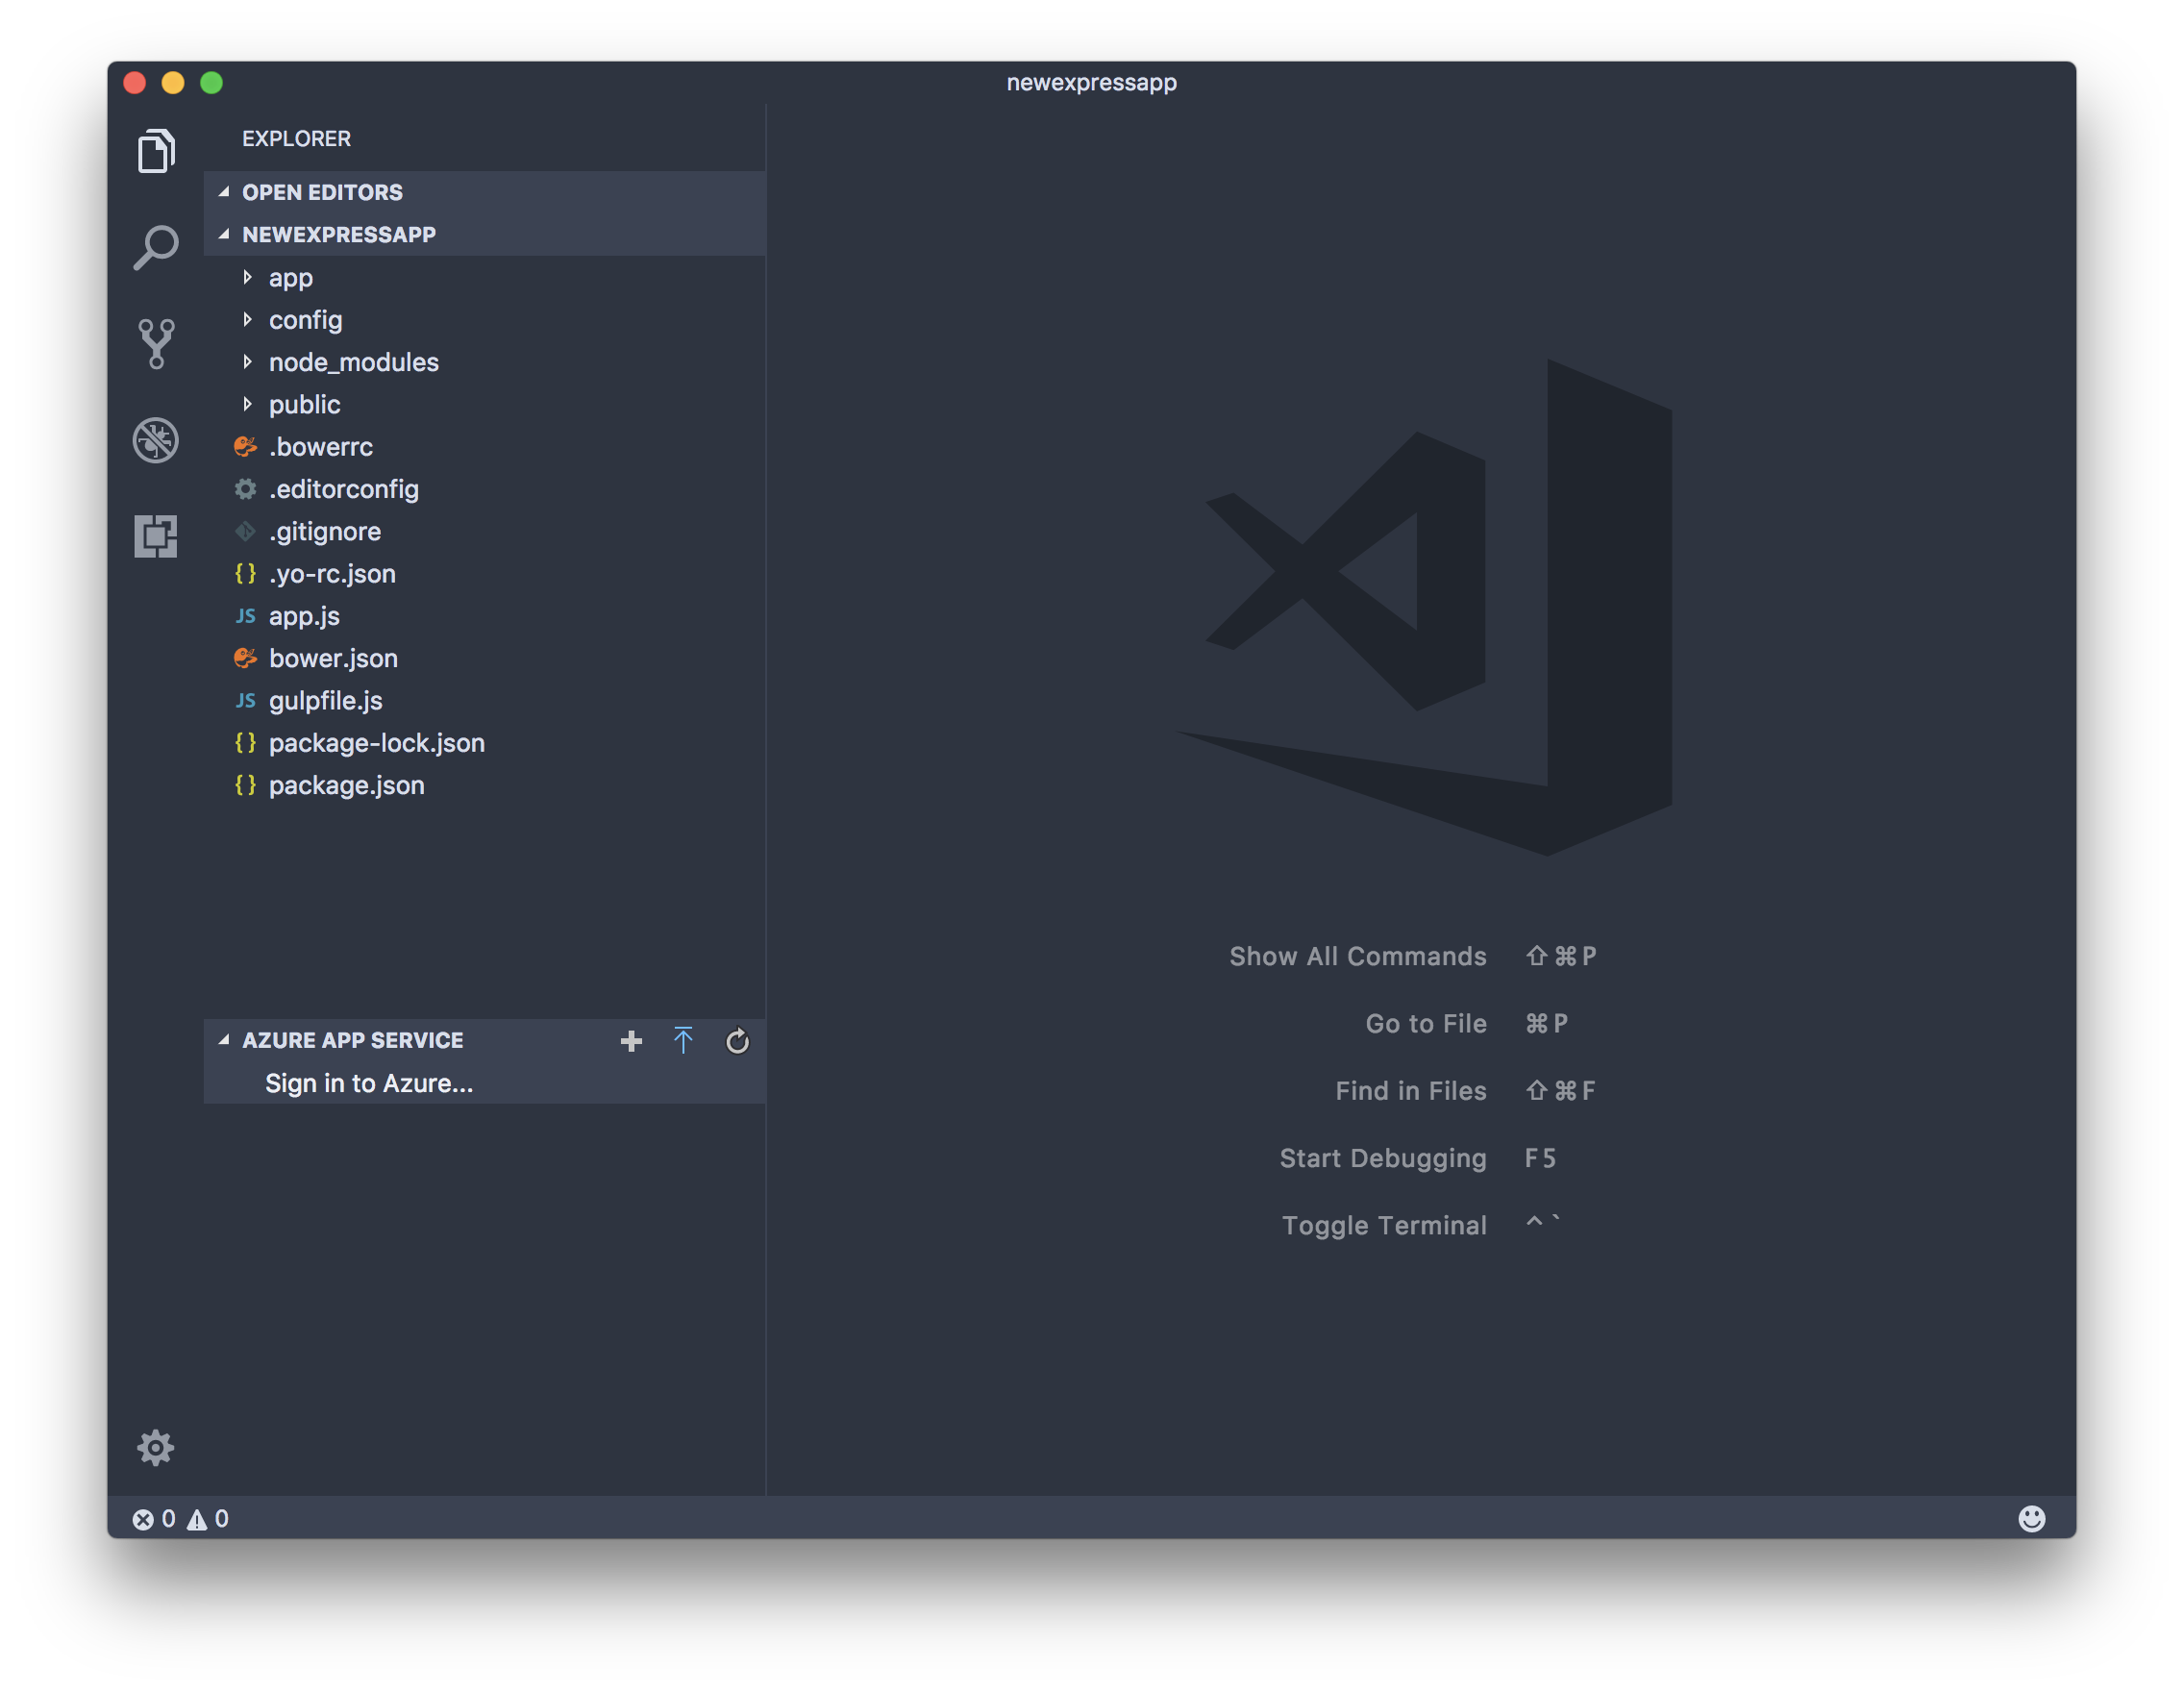This screenshot has width=2184, height=1692.
Task: Open the app.js file
Action: pyautogui.click(x=485, y=616)
